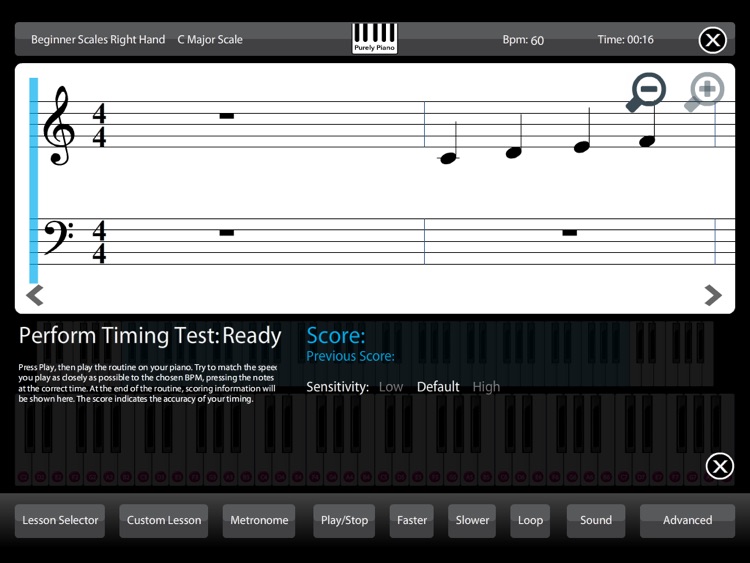Click the Bpm: 60 display
This screenshot has width=750, height=563.
pyautogui.click(x=523, y=40)
